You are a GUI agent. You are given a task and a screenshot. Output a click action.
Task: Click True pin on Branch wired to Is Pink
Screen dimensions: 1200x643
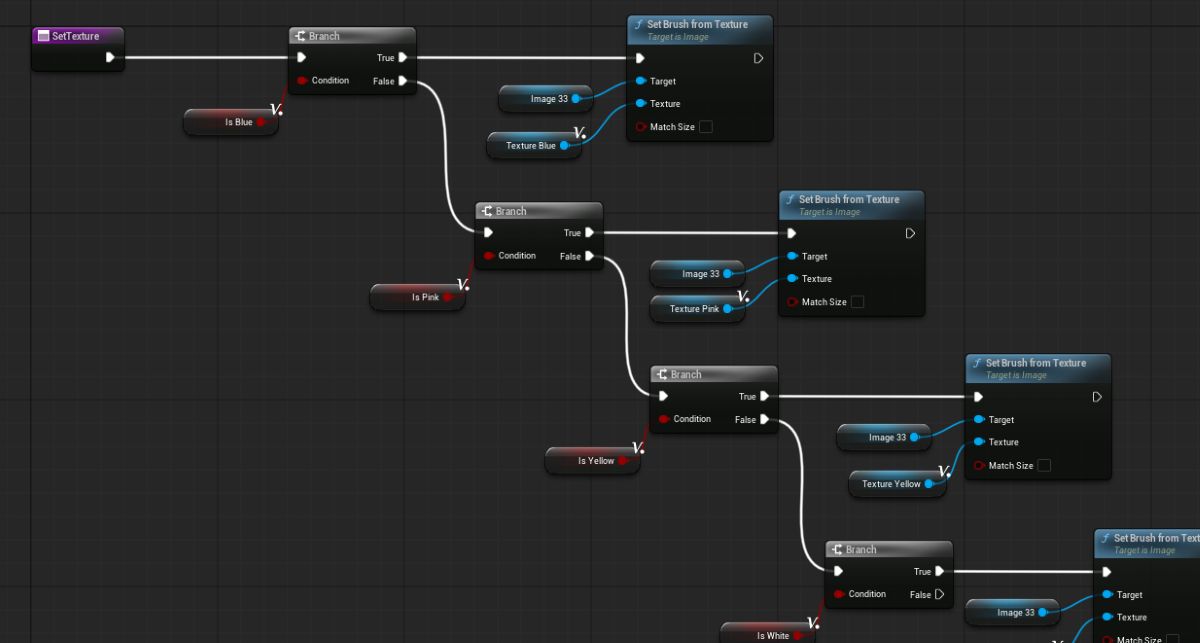[589, 233]
